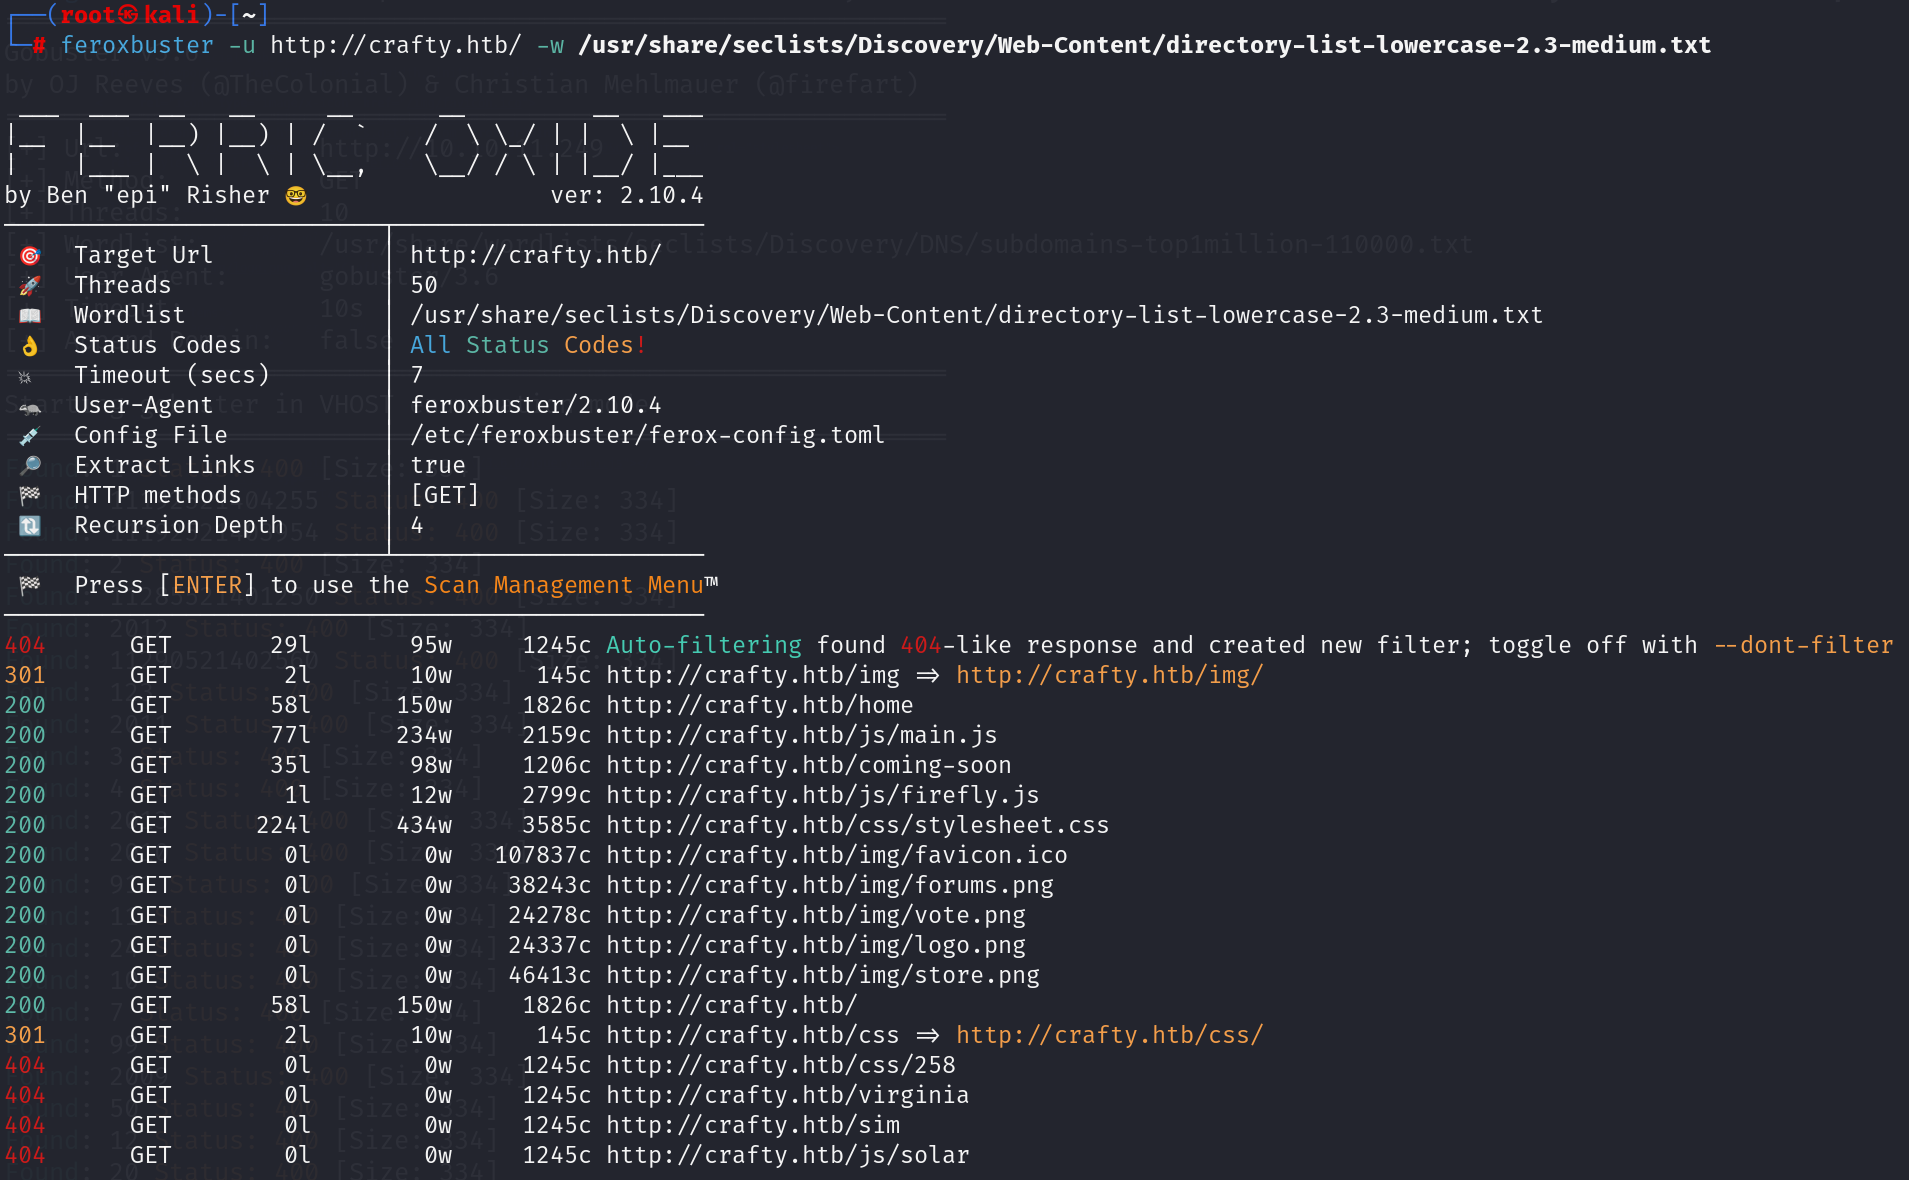Click the [GET] HTTP methods value
This screenshot has width=1909, height=1180.
445,495
